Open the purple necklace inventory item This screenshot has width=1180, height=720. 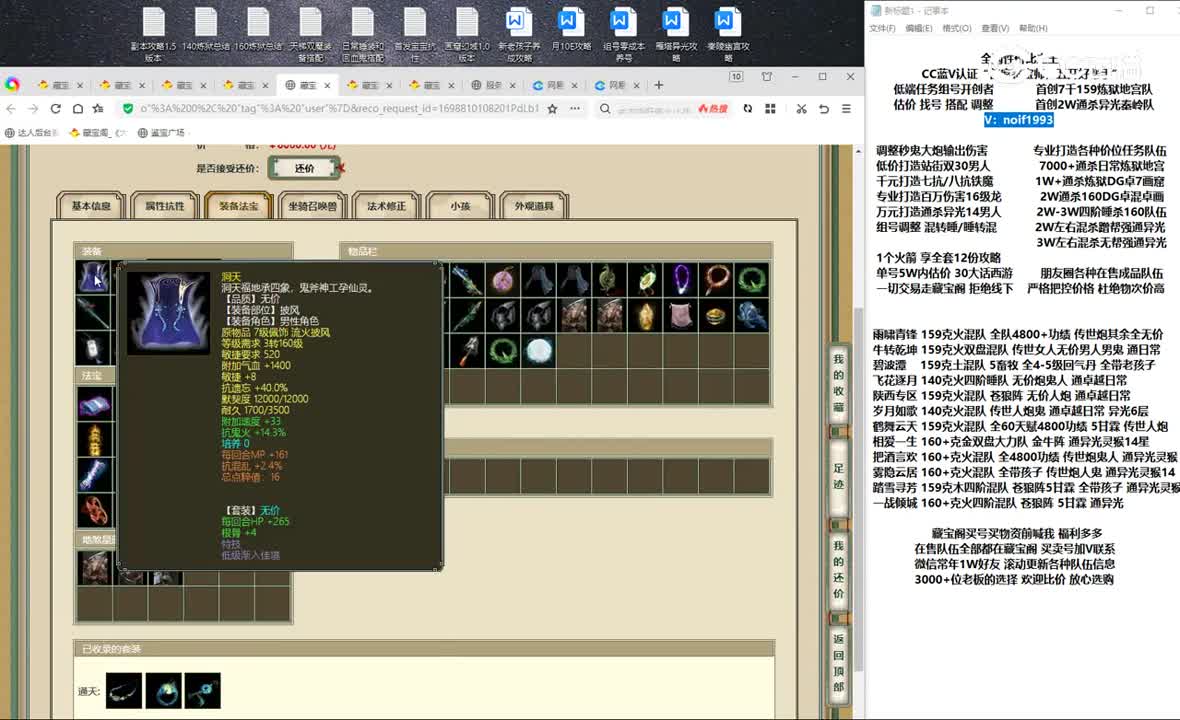click(680, 280)
